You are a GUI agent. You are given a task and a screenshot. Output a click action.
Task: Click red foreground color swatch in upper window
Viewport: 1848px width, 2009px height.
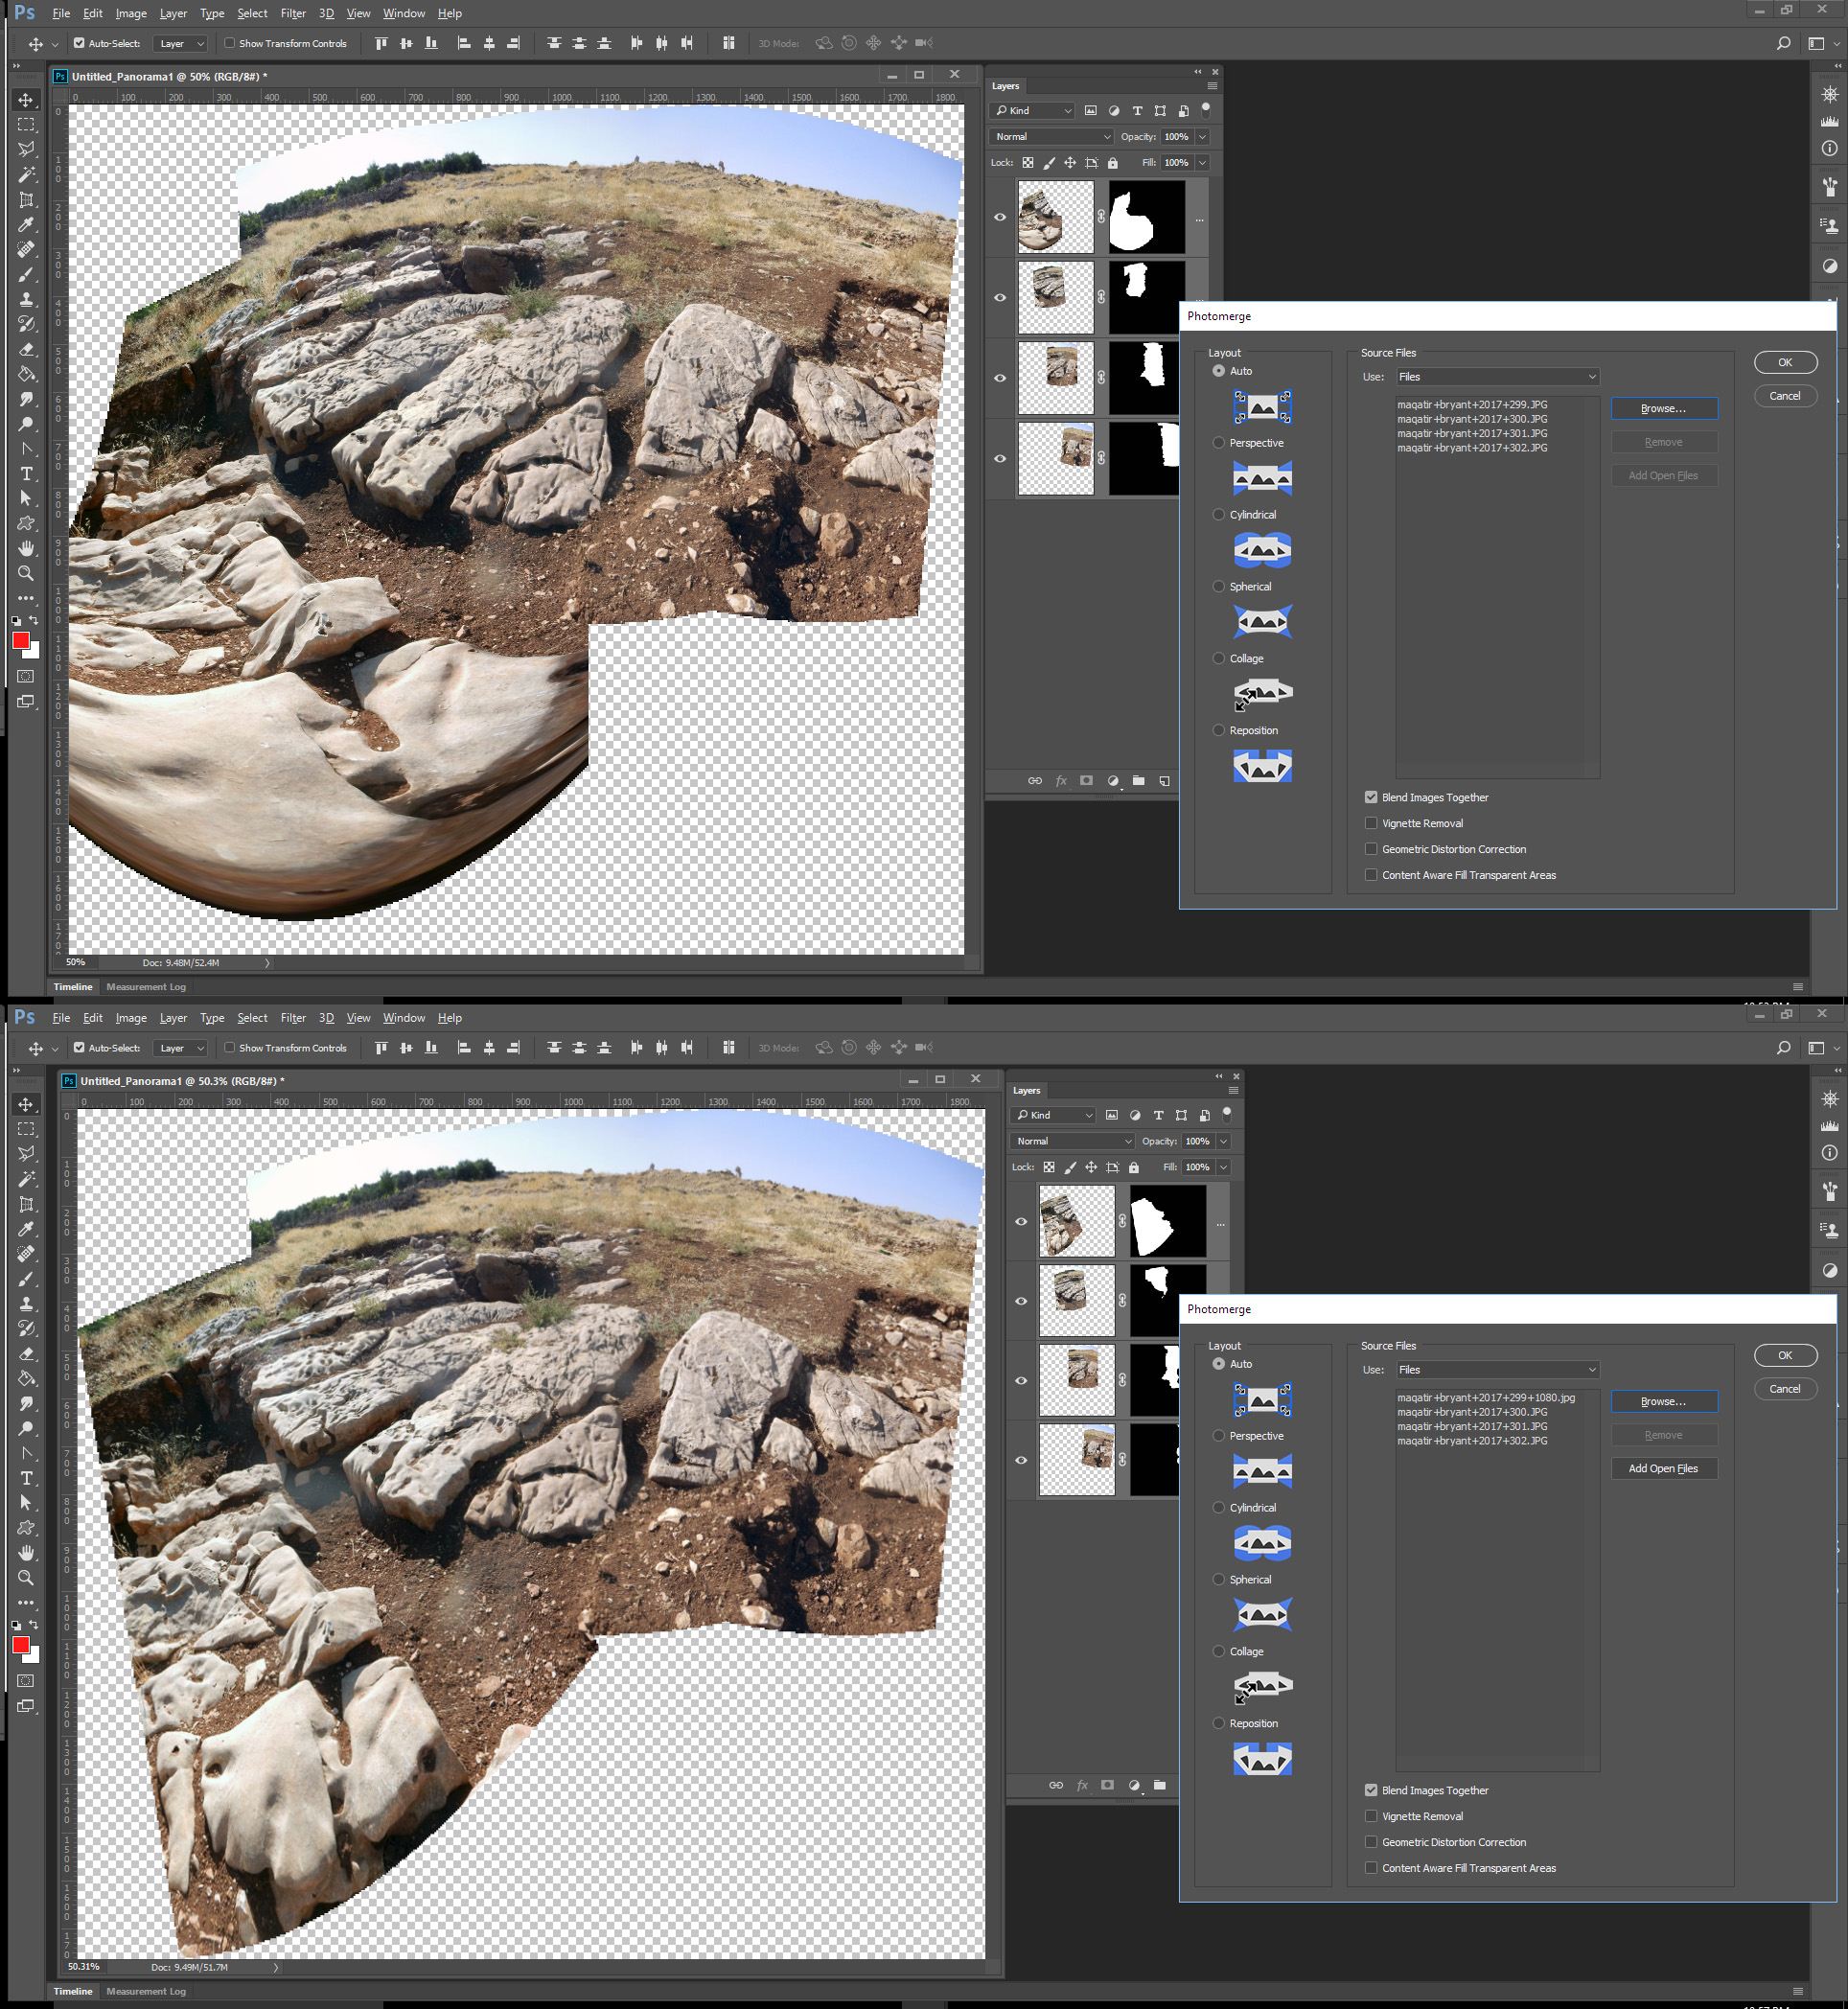pyautogui.click(x=20, y=641)
